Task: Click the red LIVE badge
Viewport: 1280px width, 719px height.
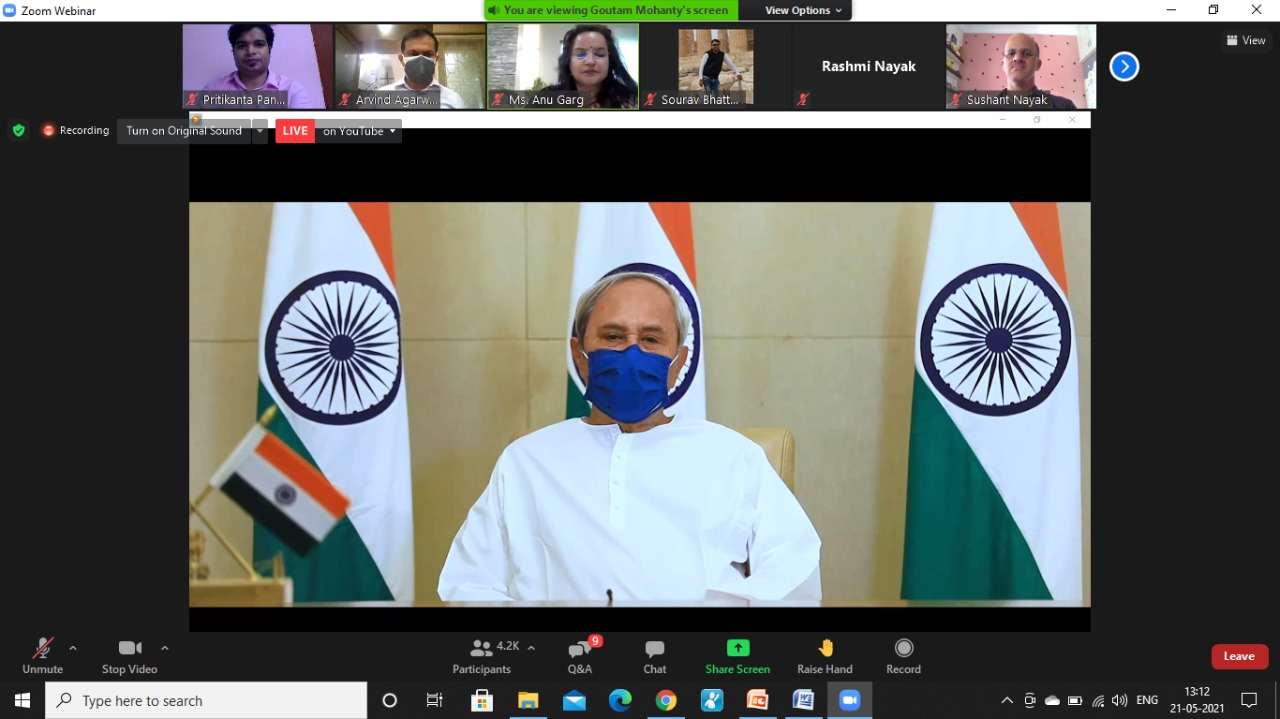Action: click(x=295, y=131)
